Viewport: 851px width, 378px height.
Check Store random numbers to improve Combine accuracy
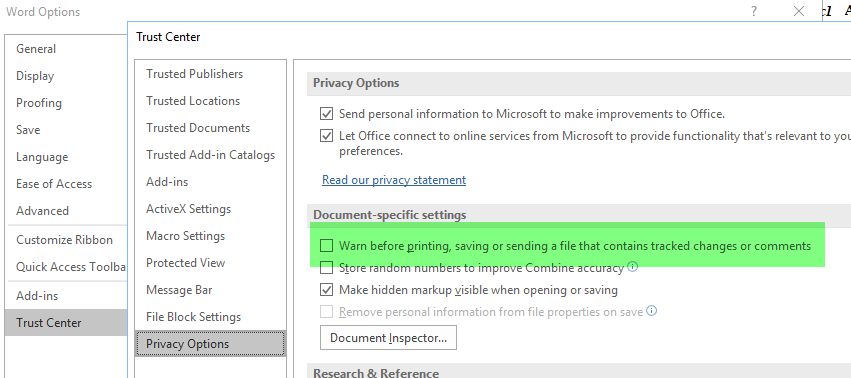326,268
